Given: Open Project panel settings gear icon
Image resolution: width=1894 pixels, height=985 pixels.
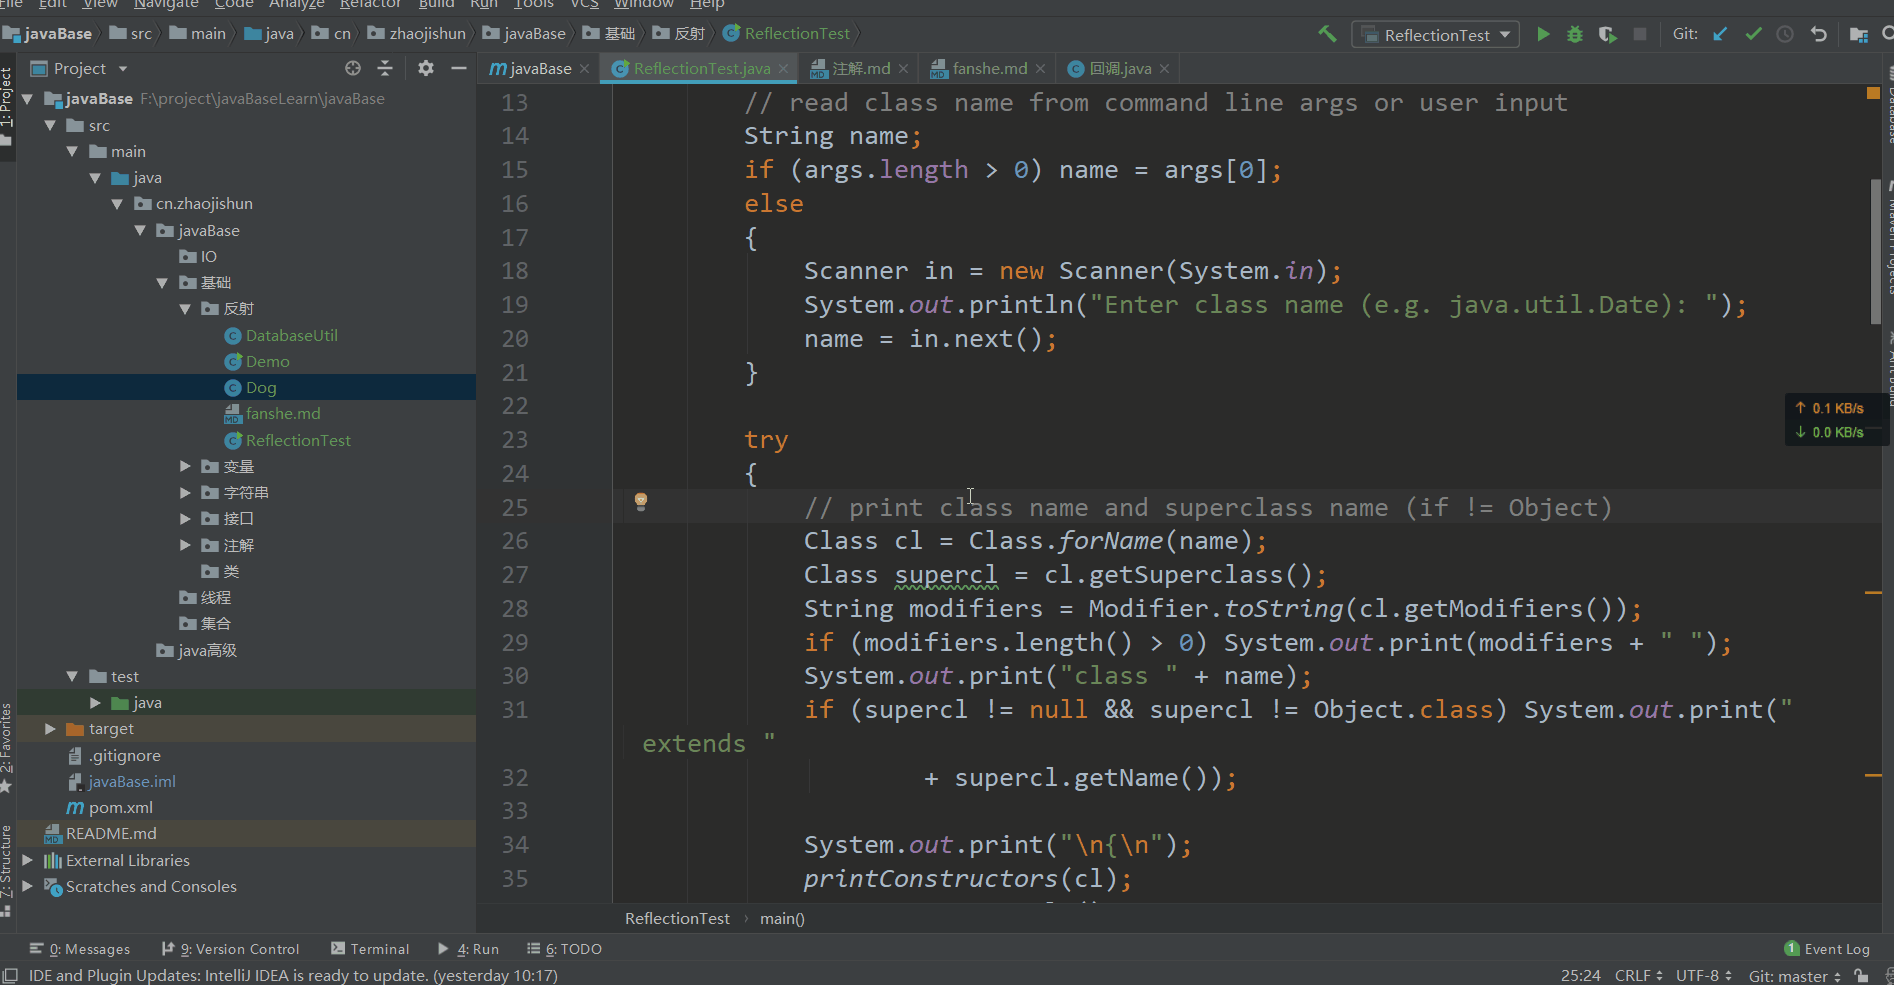Looking at the screenshot, I should click(426, 68).
